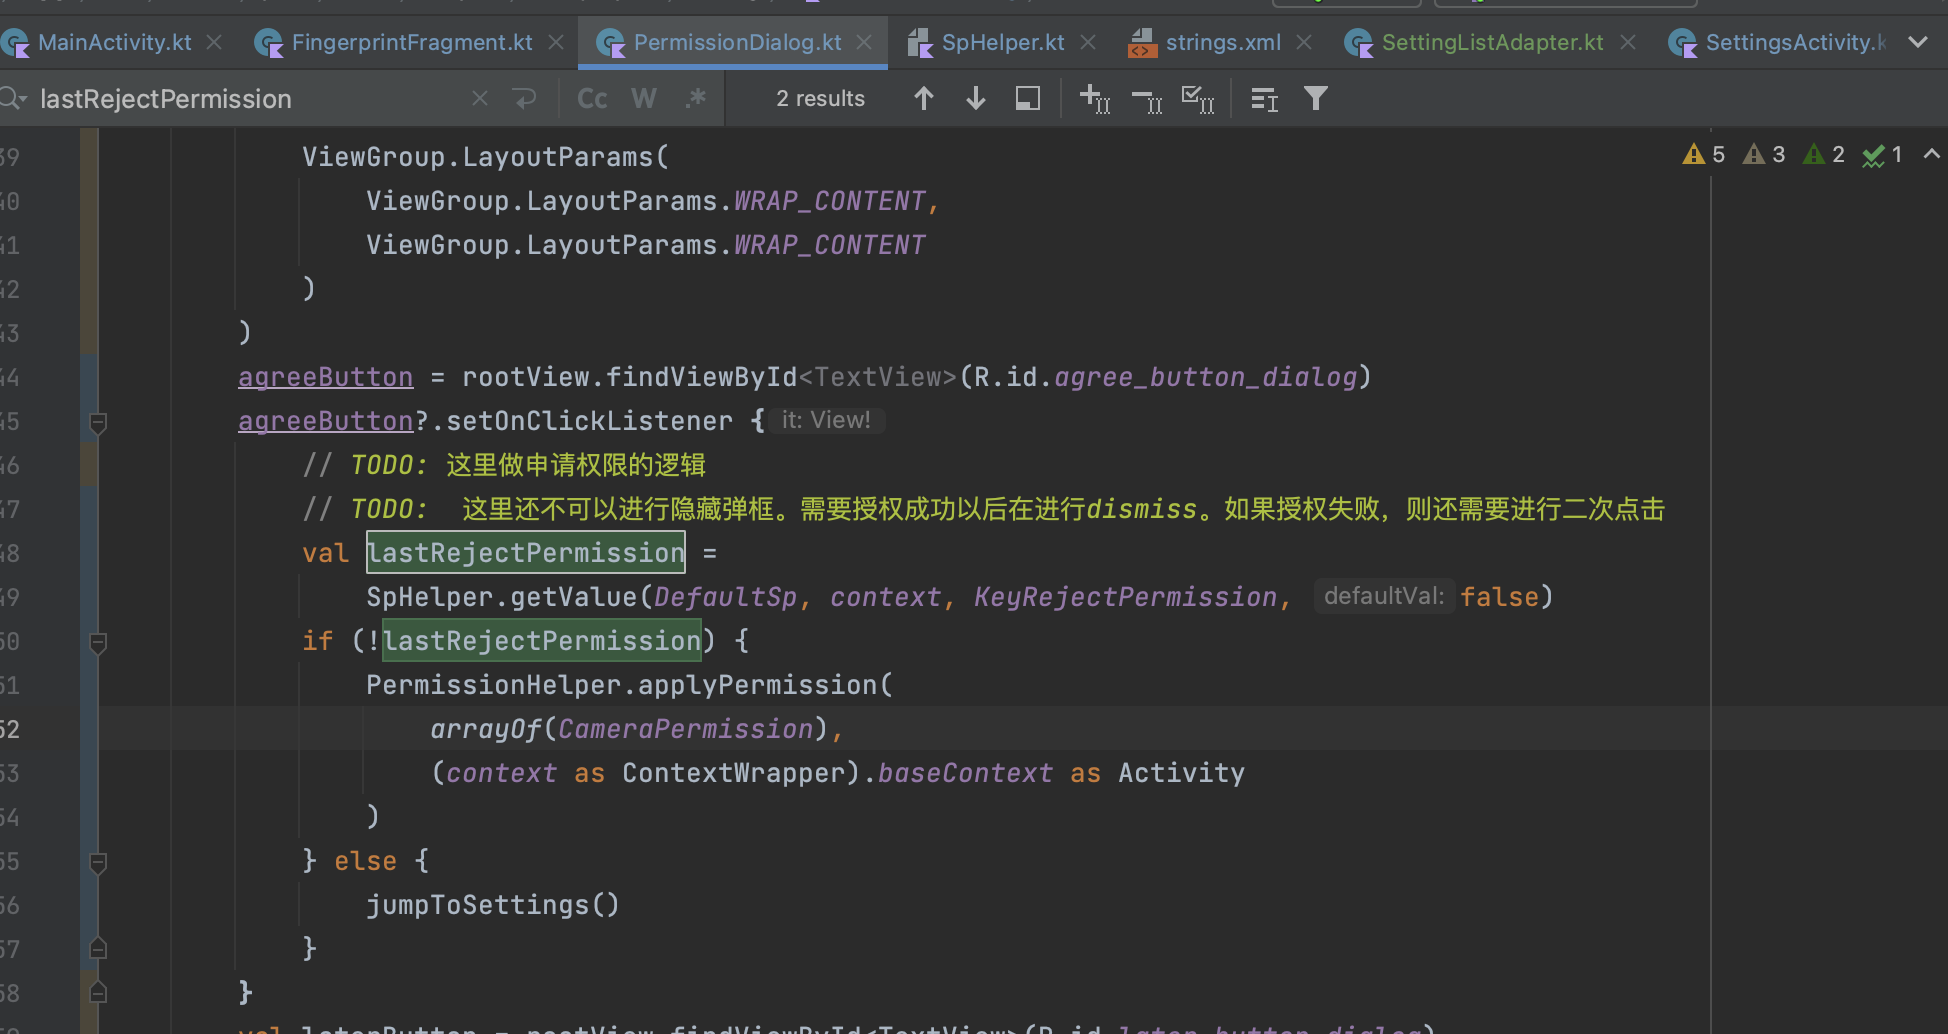The image size is (1948, 1034).
Task: Open the SpHelper.kt tab
Action: 986,42
